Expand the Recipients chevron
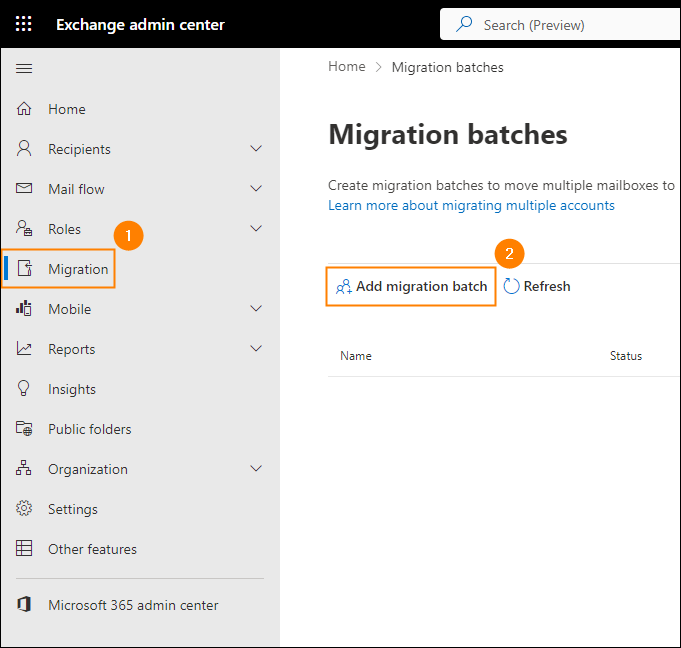The height and width of the screenshot is (648, 681). pos(256,149)
